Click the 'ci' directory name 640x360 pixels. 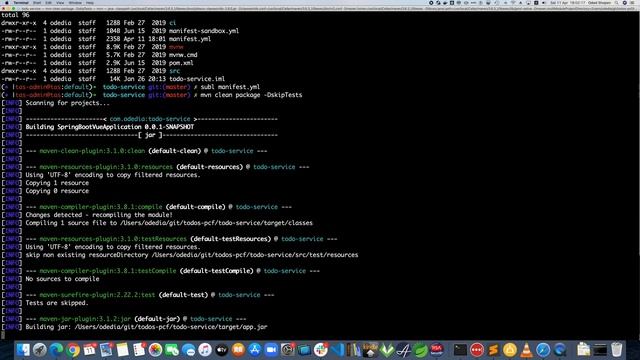pyautogui.click(x=172, y=23)
